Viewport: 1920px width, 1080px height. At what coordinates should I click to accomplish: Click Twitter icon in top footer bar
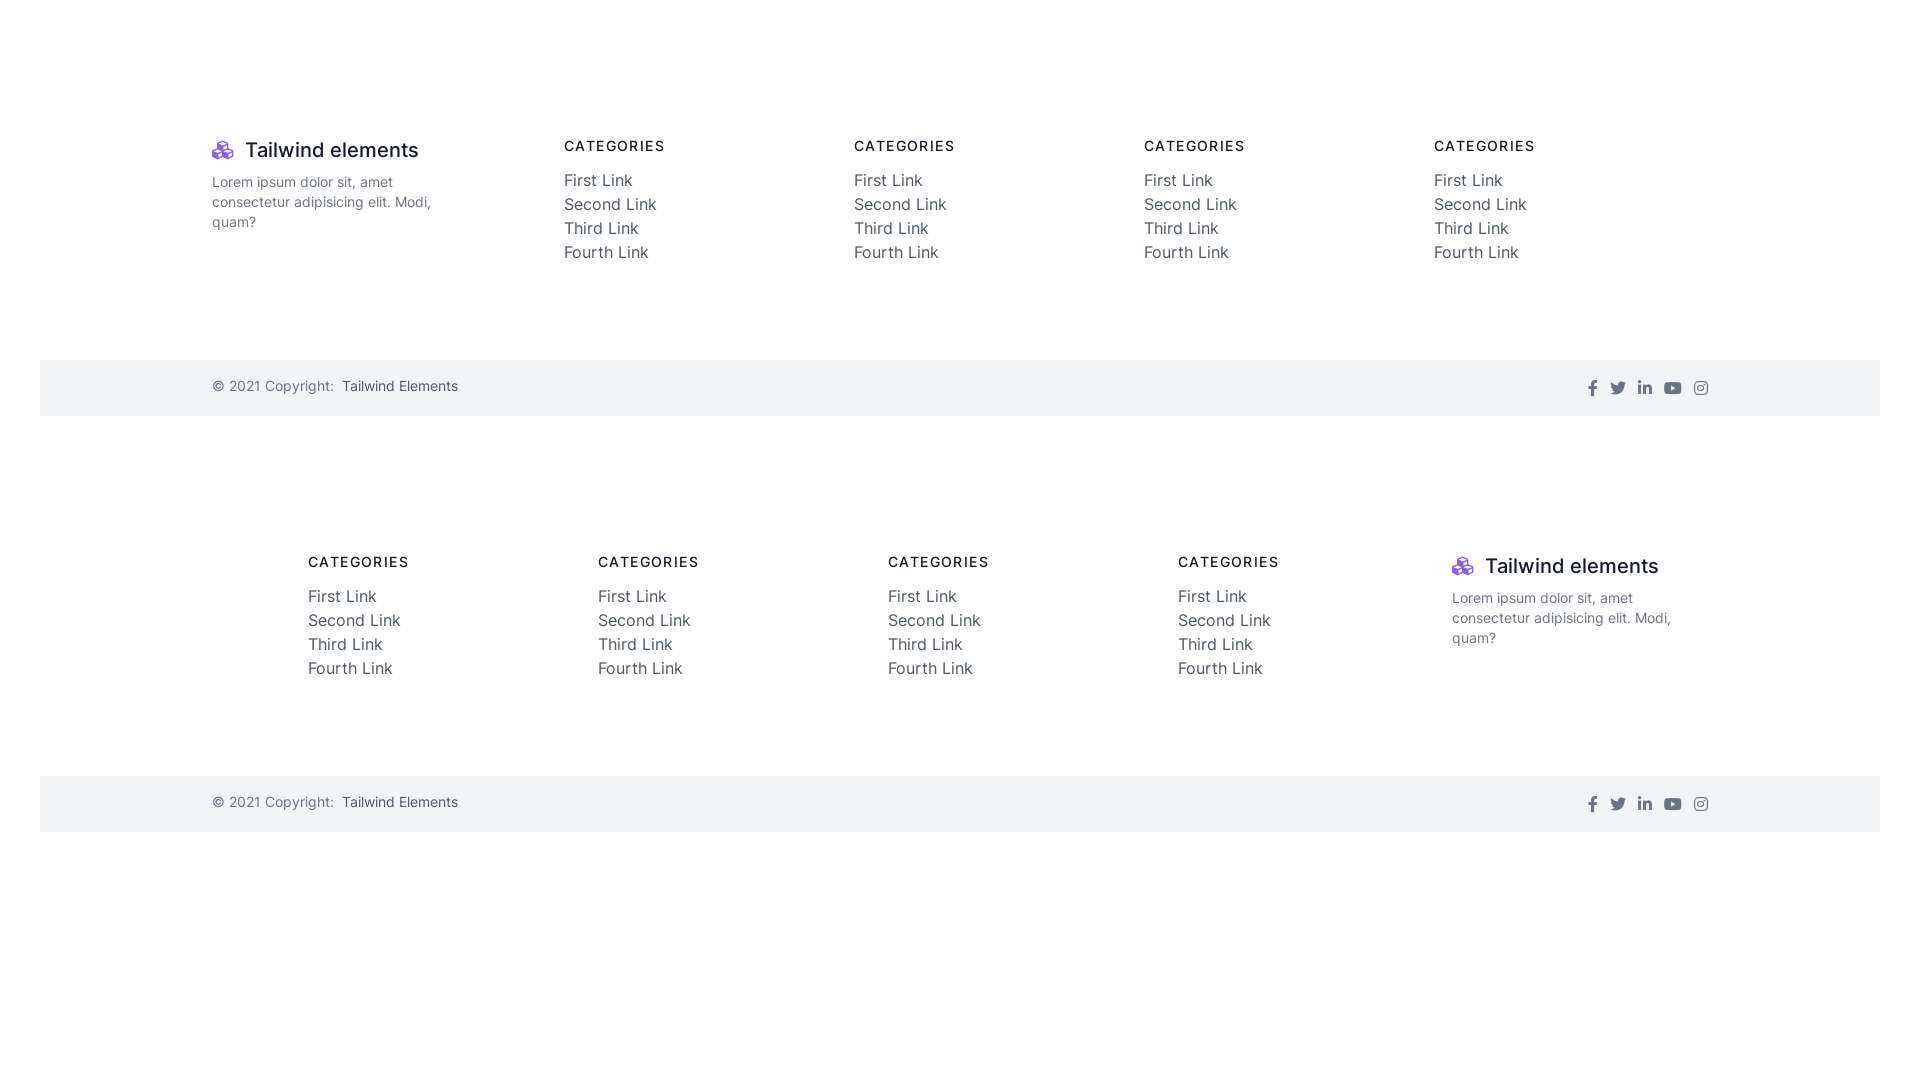1618,388
